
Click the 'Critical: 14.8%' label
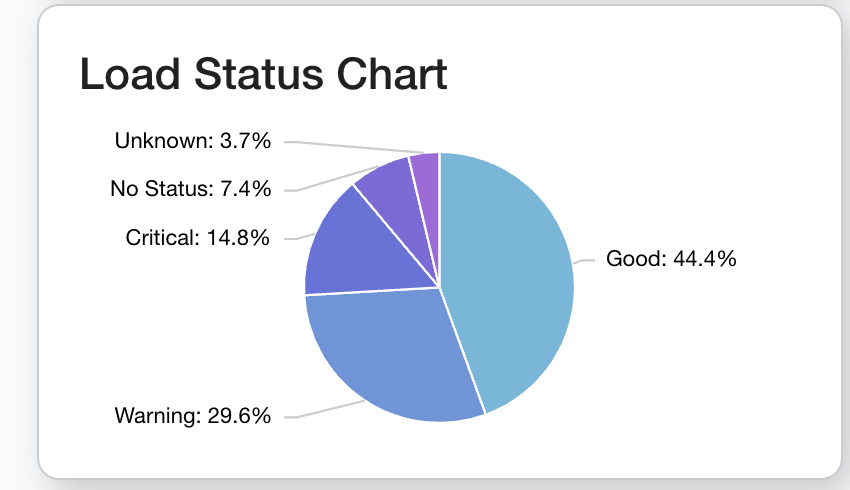click(198, 238)
